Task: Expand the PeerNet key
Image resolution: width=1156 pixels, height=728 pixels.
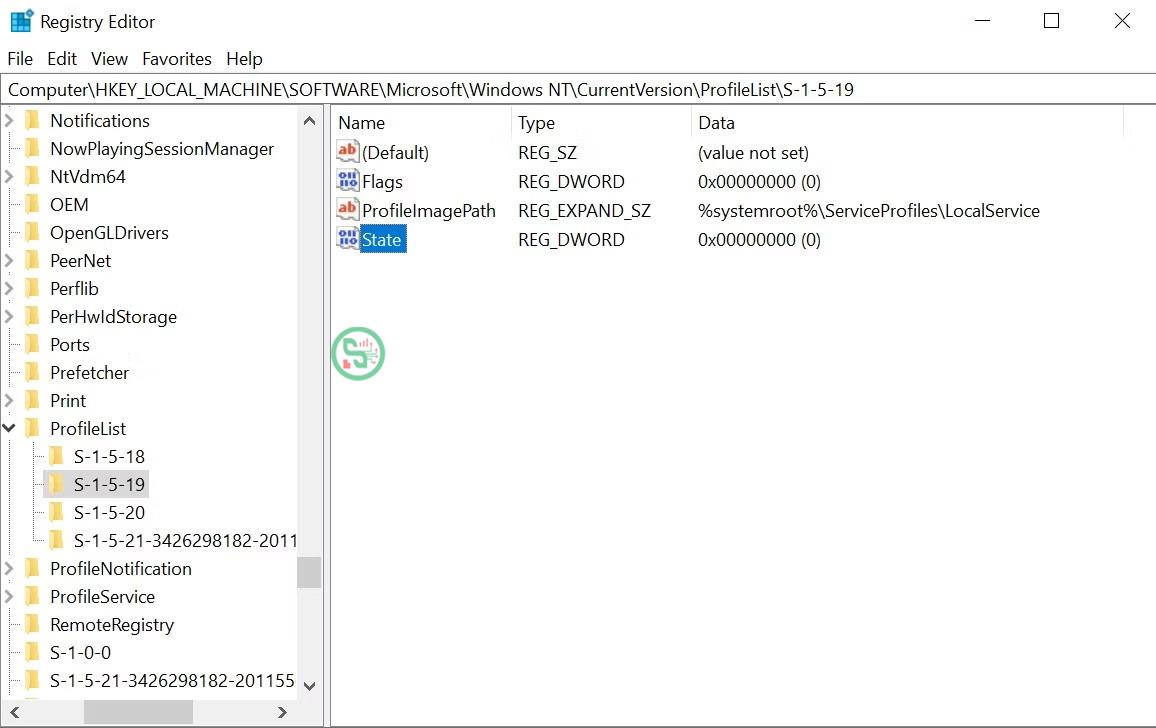Action: tap(9, 260)
